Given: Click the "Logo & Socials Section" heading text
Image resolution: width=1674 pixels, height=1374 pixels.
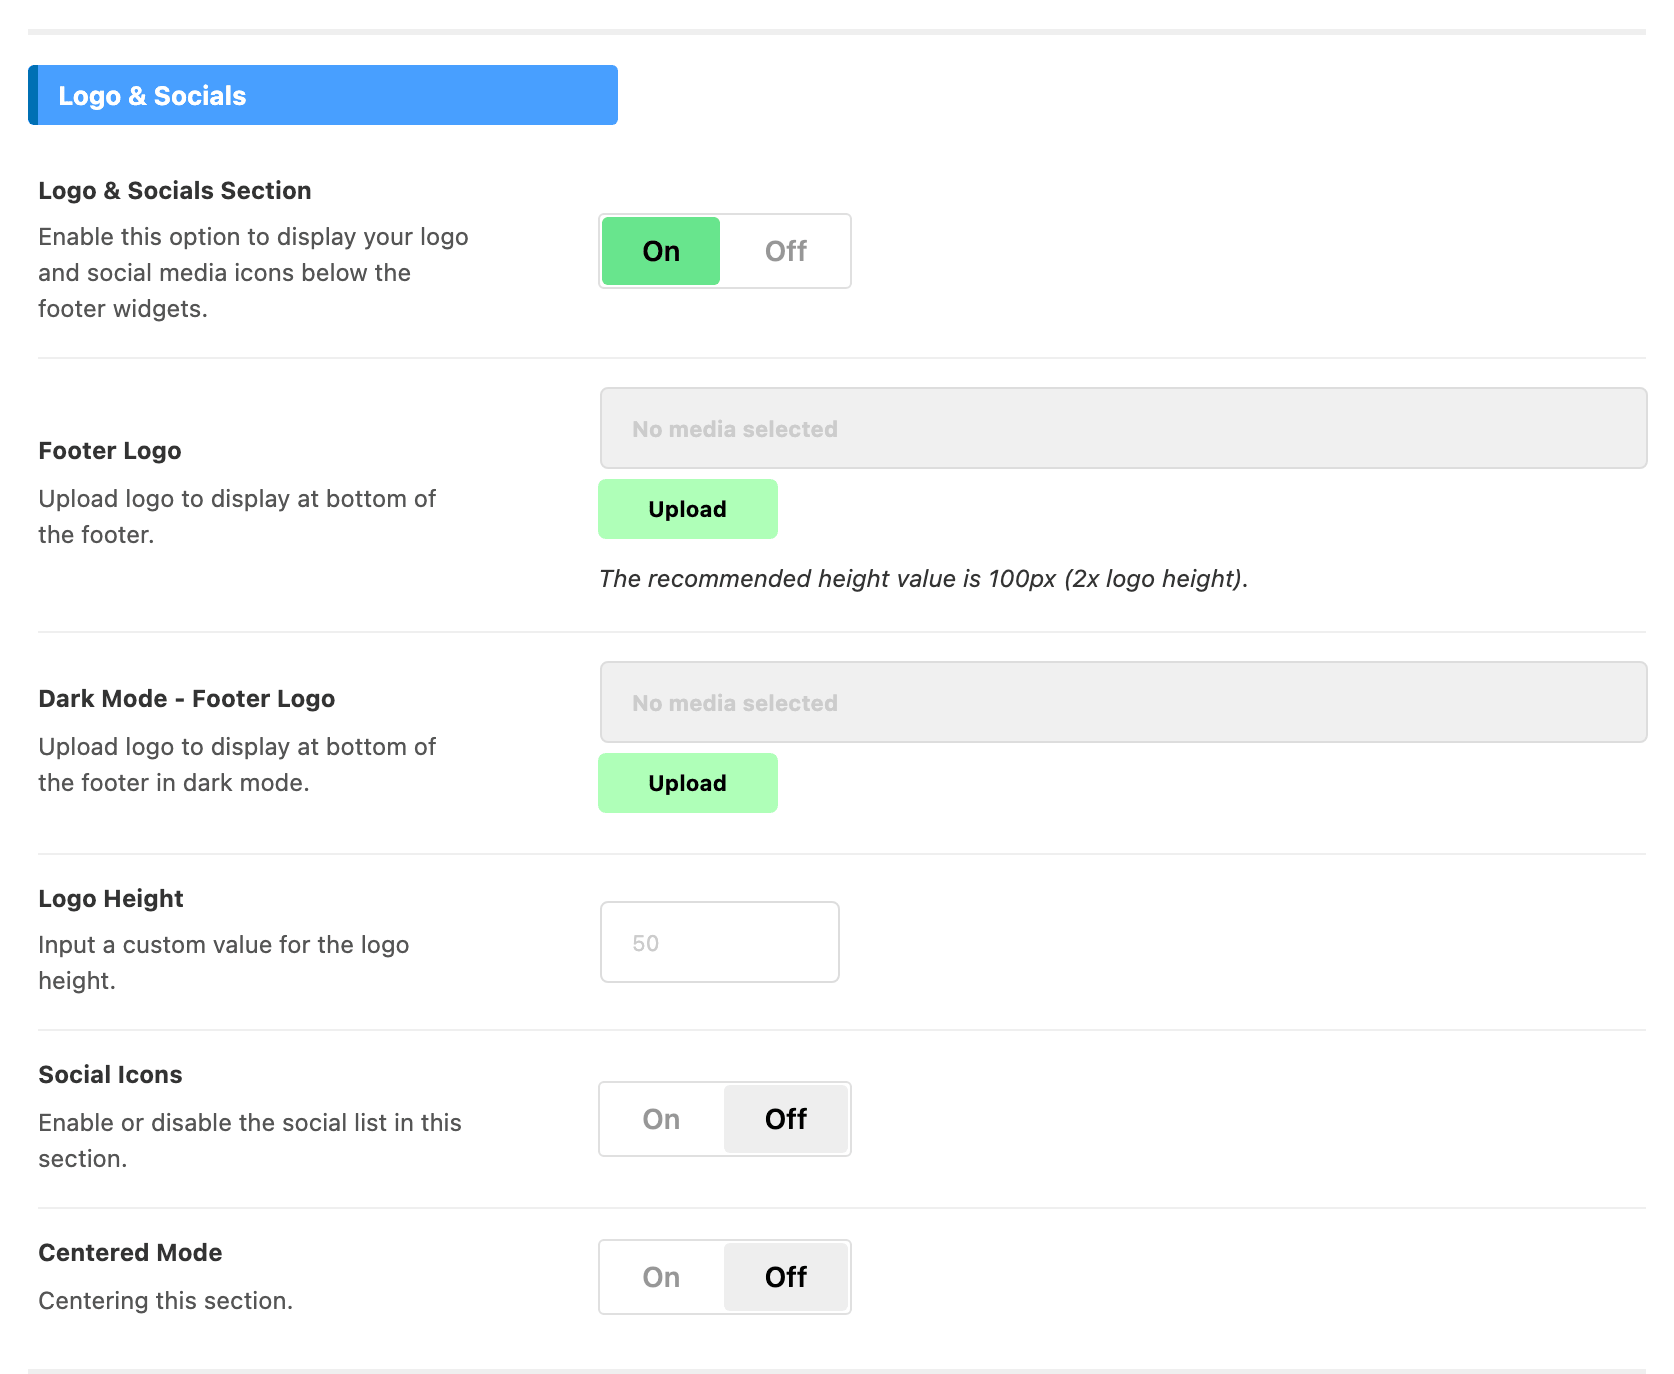Looking at the screenshot, I should [175, 190].
